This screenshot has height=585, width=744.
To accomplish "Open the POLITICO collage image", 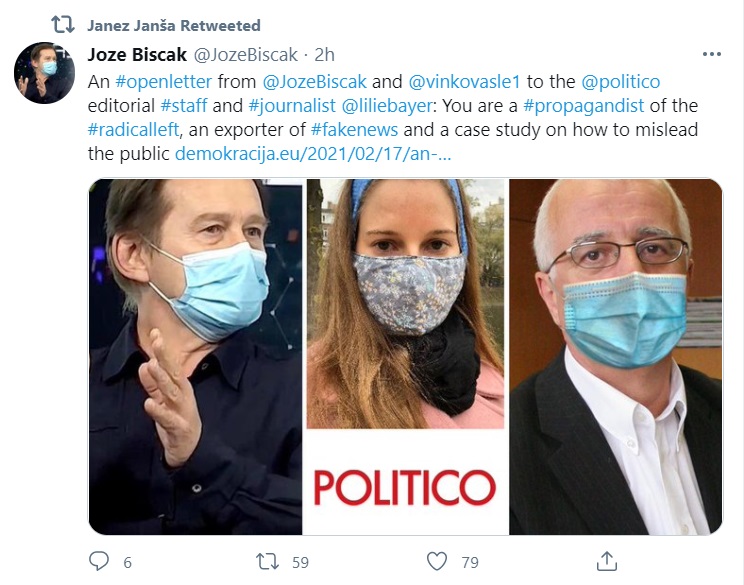I will pyautogui.click(x=405, y=357).
